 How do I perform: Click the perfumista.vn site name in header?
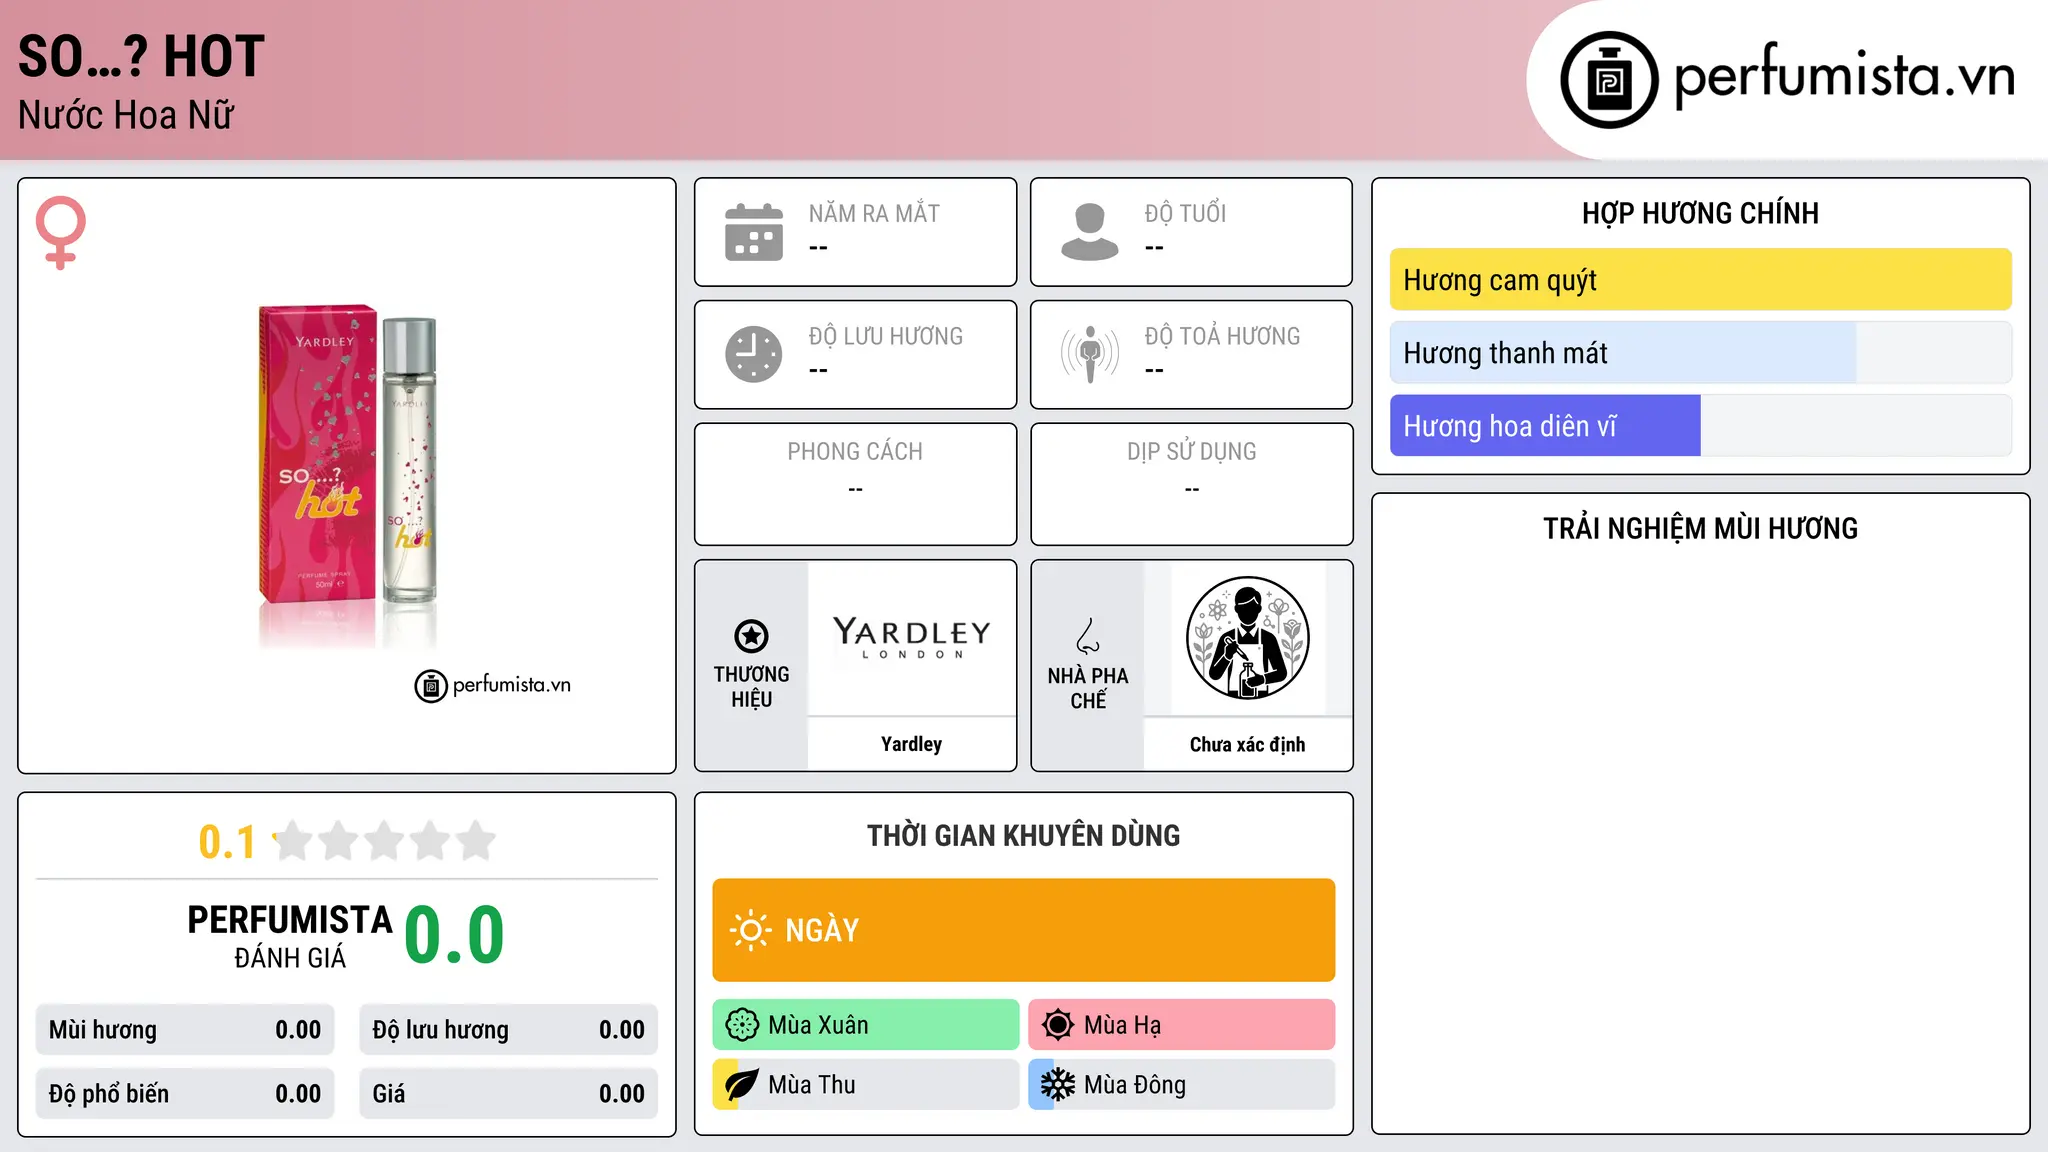[x=1844, y=76]
